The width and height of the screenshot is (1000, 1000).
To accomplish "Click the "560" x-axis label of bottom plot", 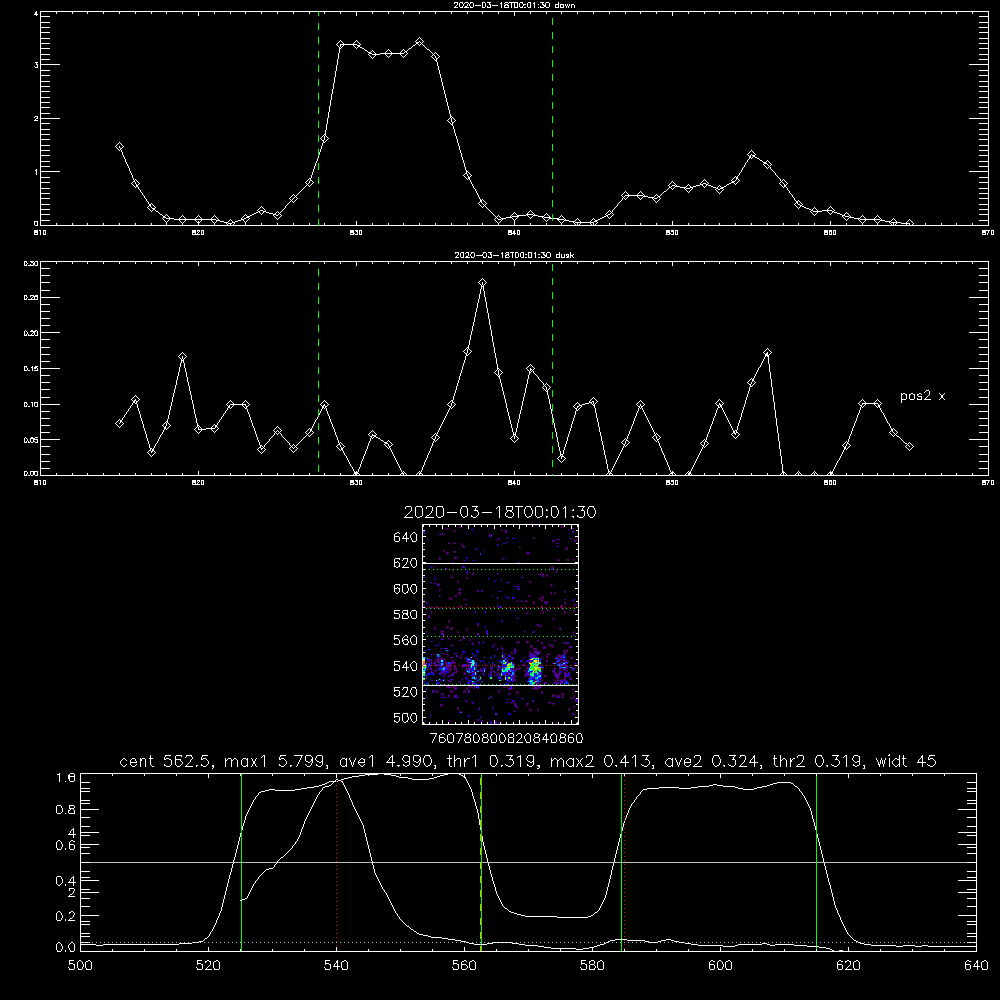I will [x=464, y=966].
